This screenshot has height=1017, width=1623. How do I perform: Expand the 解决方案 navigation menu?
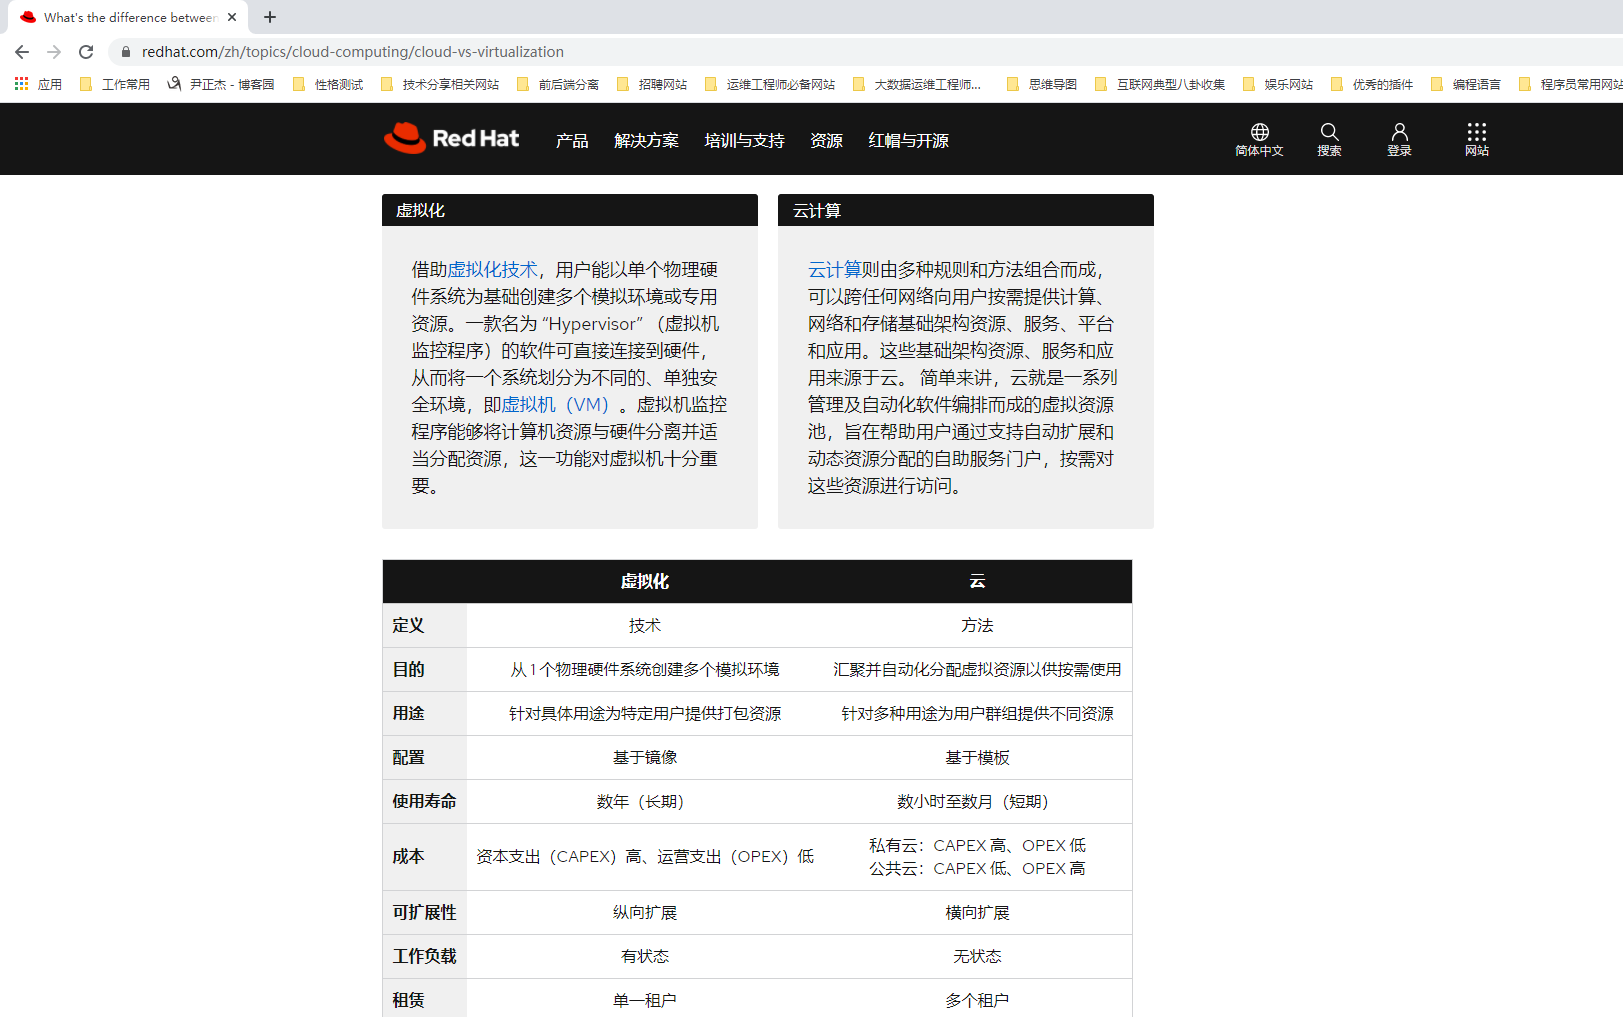[x=646, y=141]
